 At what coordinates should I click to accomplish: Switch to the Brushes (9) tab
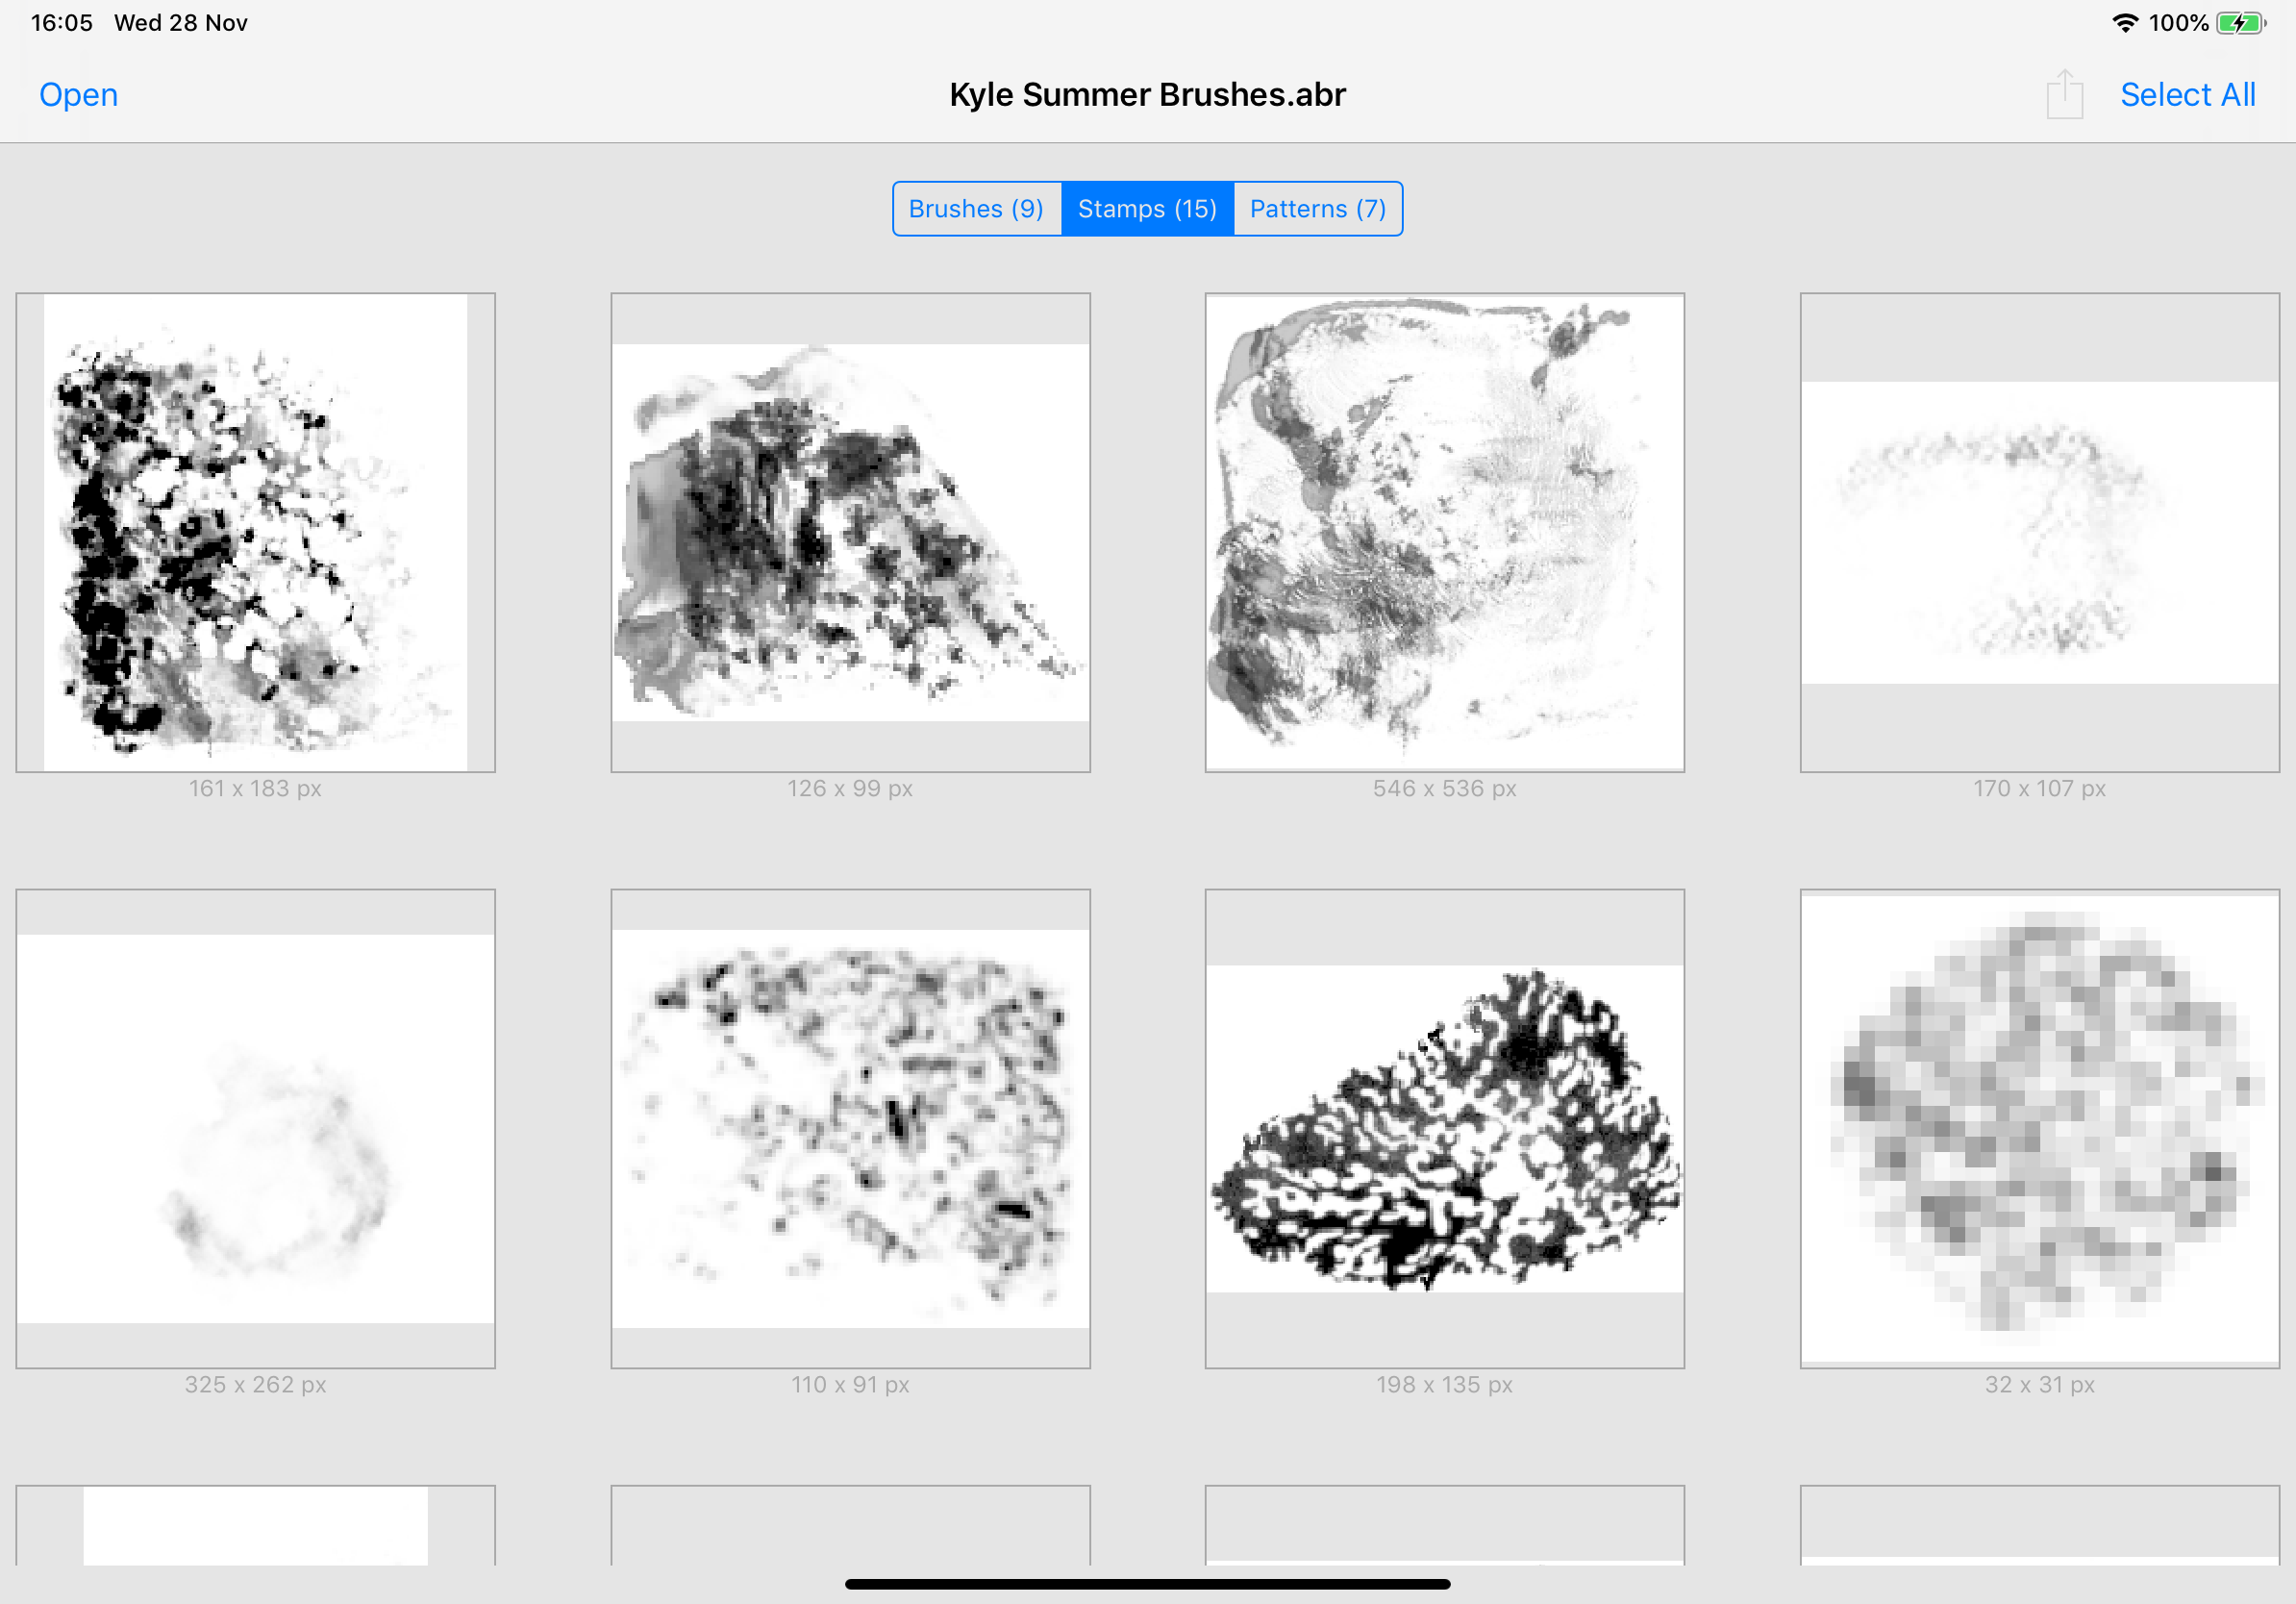[x=976, y=209]
